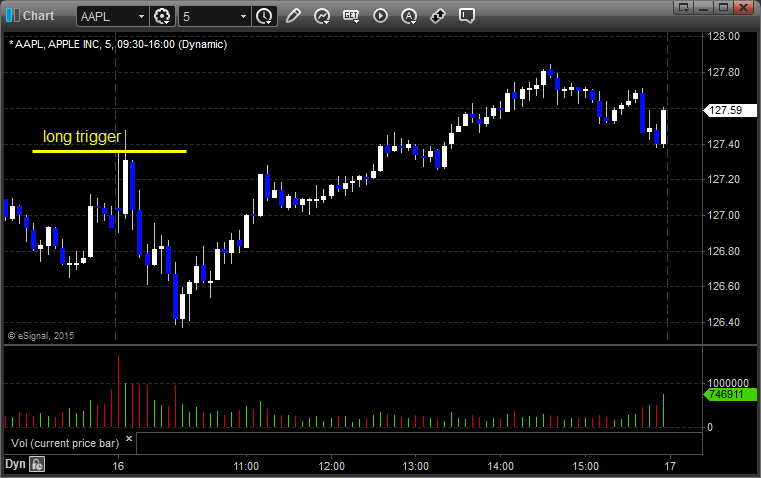Minimize the chart window
This screenshot has height=478, width=761.
(x=704, y=7)
